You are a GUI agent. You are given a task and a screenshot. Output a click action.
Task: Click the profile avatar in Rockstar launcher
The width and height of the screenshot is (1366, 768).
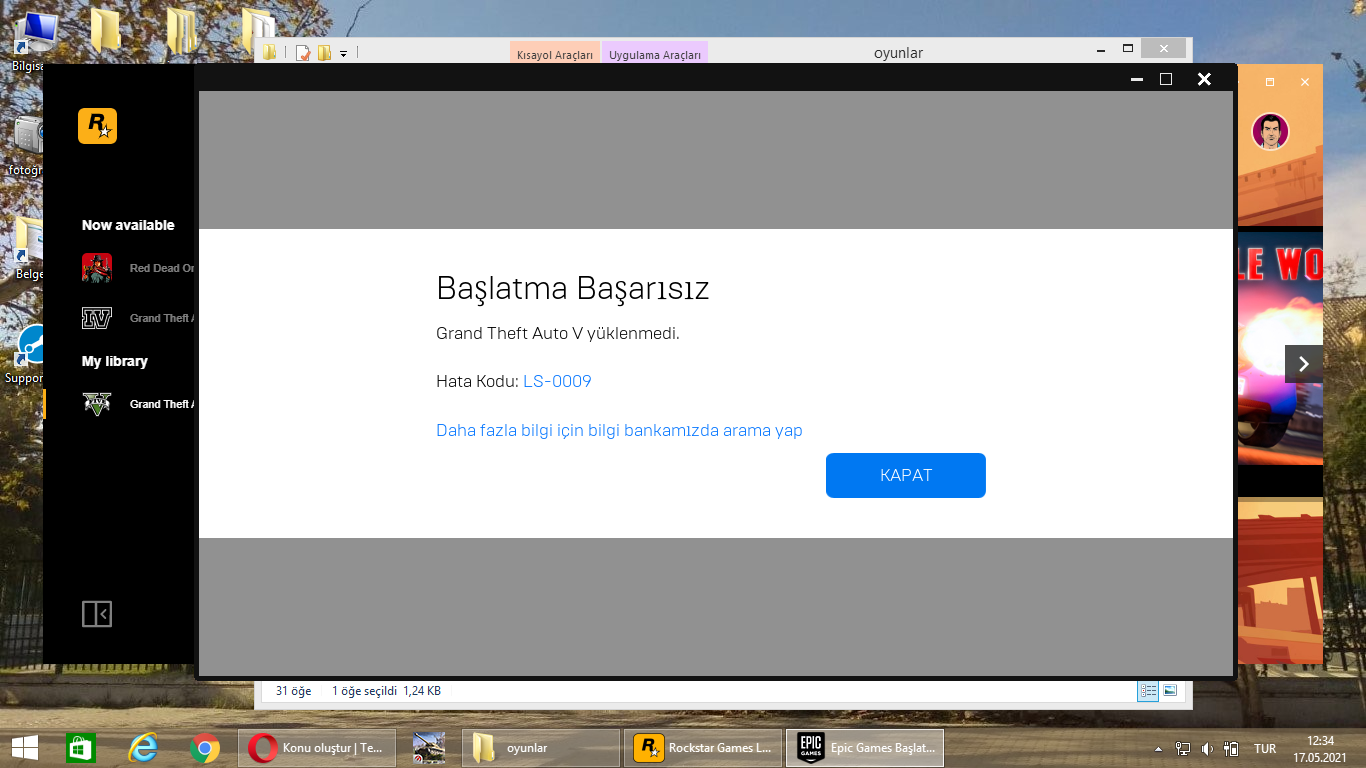[x=1270, y=131]
